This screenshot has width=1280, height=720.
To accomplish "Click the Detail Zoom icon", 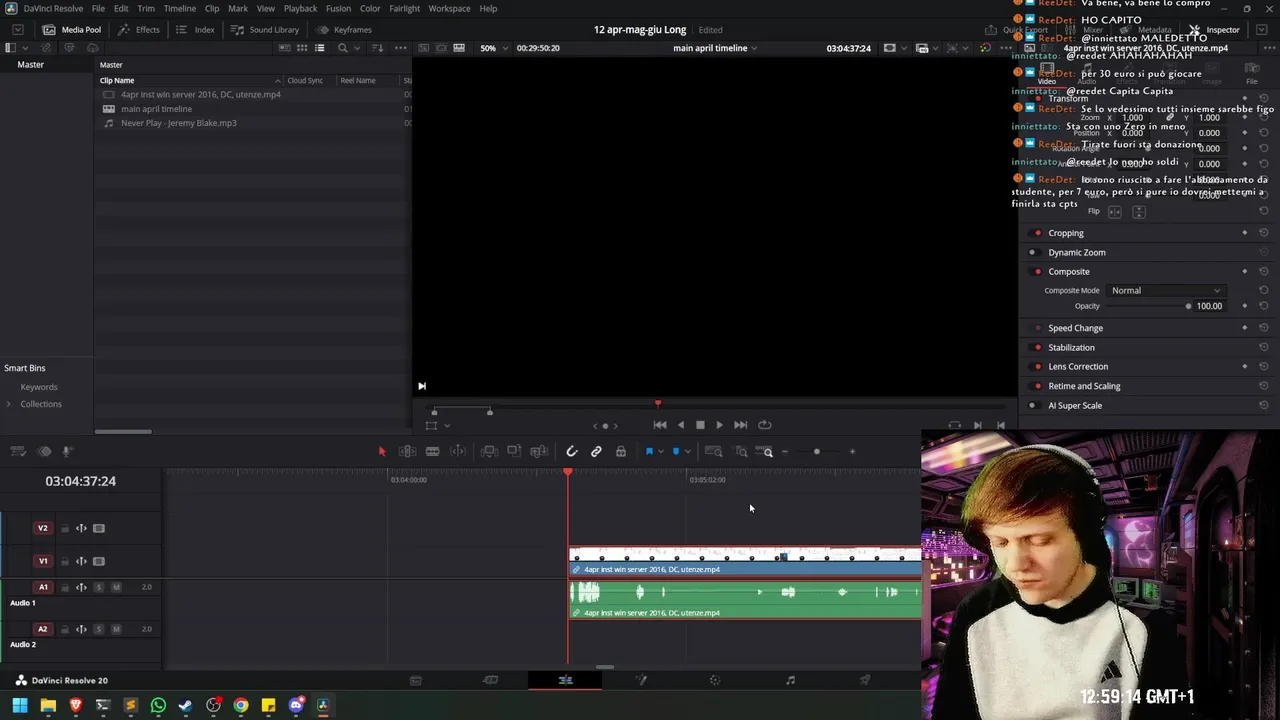I will [x=741, y=452].
